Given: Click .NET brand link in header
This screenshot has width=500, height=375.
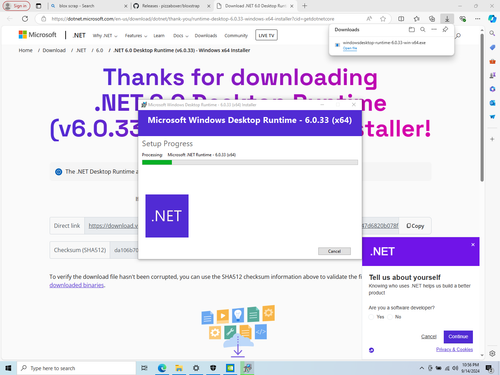Looking at the screenshot, I should point(79,35).
